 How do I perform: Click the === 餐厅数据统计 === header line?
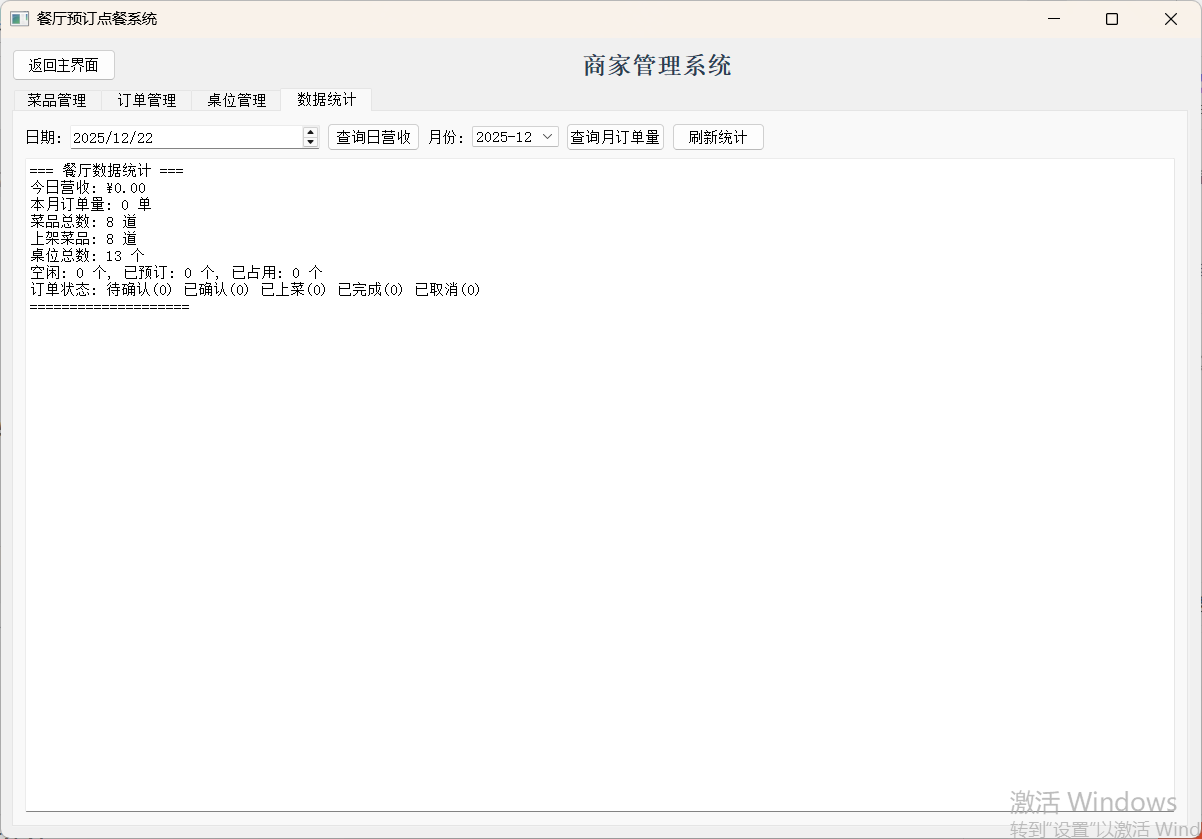[106, 171]
